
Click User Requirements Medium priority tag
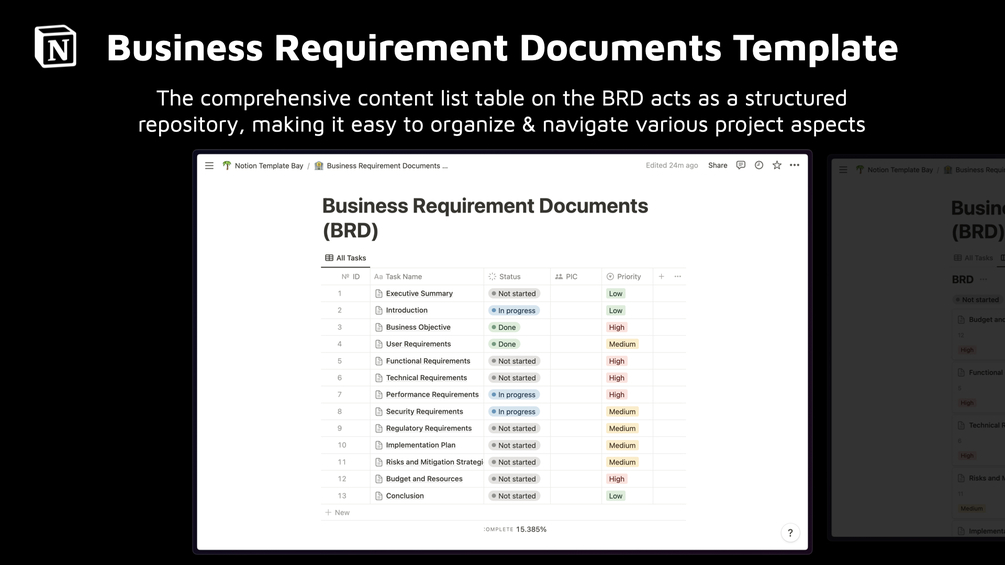coord(622,344)
